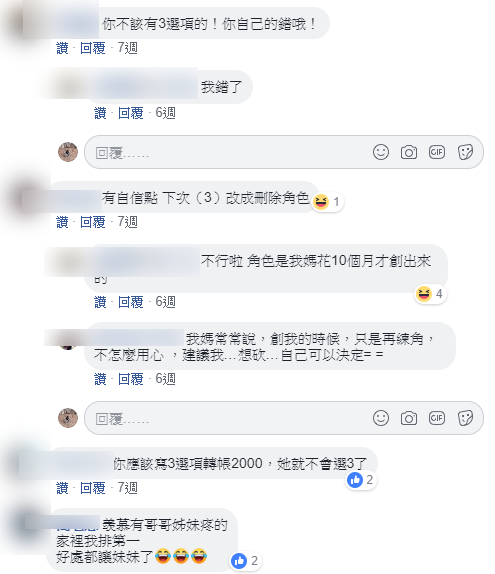Reply to comment about 角色是我媽花10個月

(130, 302)
